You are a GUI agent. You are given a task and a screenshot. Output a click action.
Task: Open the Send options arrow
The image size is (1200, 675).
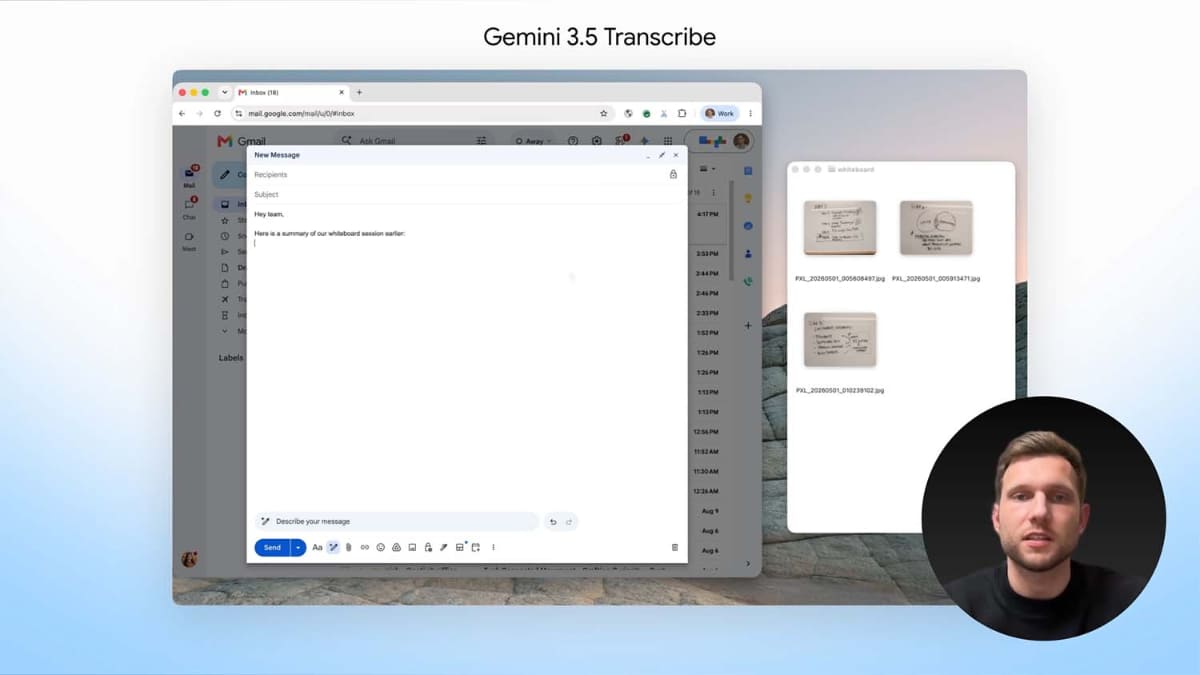tap(298, 547)
